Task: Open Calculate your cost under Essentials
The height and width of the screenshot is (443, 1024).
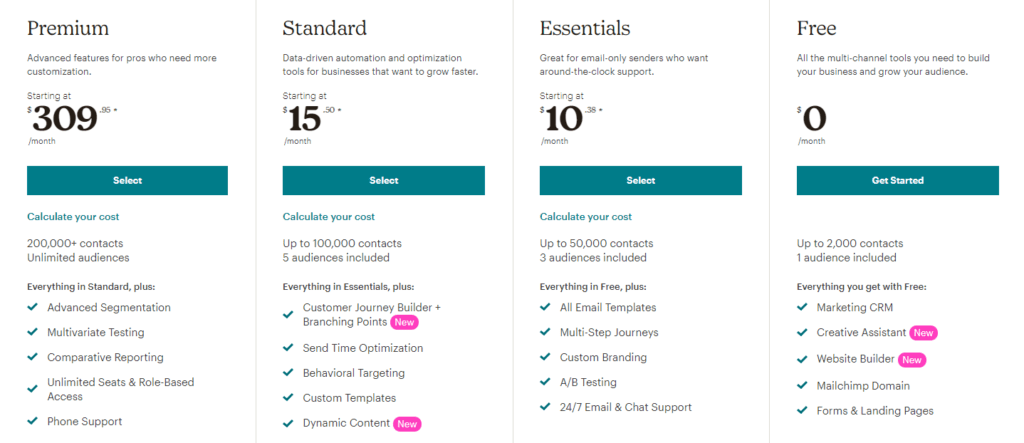Action: click(586, 216)
